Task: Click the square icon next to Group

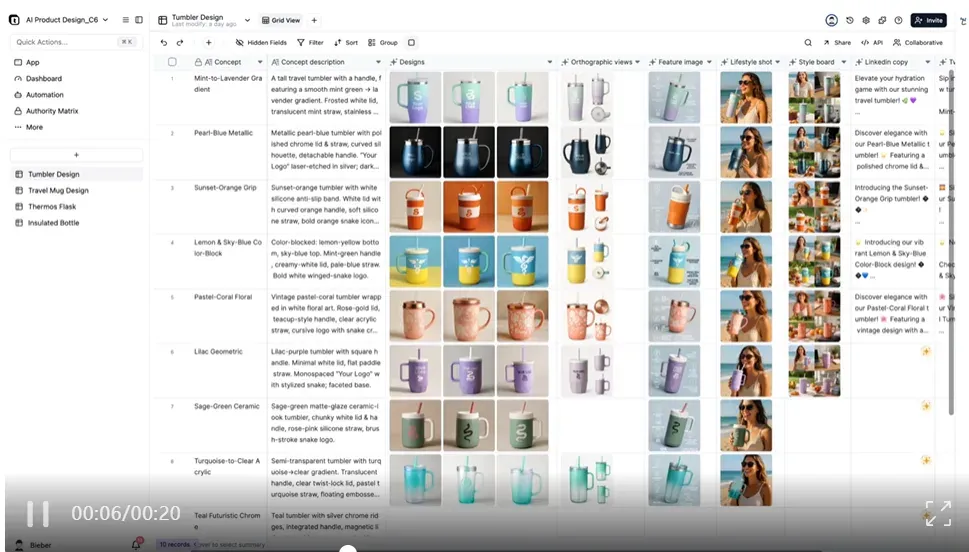Action: 412,43
